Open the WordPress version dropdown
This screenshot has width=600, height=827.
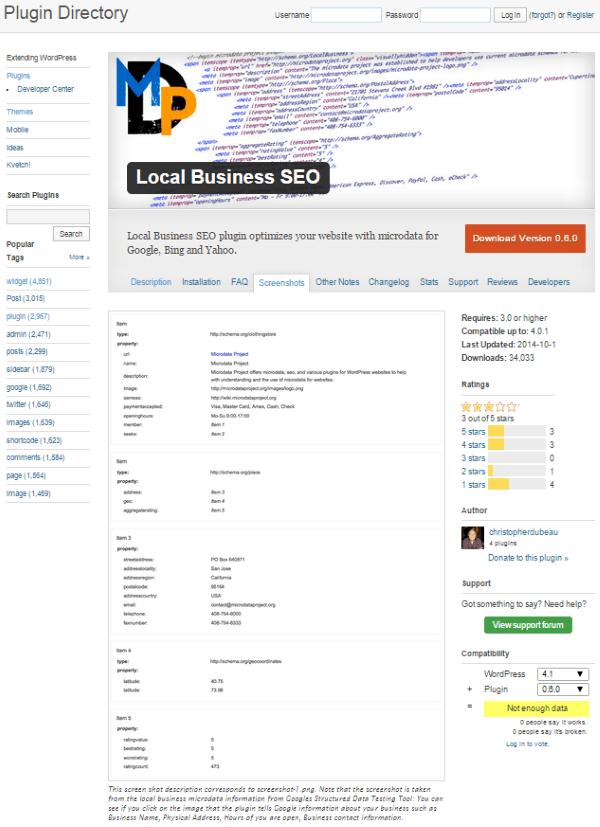[x=563, y=673]
